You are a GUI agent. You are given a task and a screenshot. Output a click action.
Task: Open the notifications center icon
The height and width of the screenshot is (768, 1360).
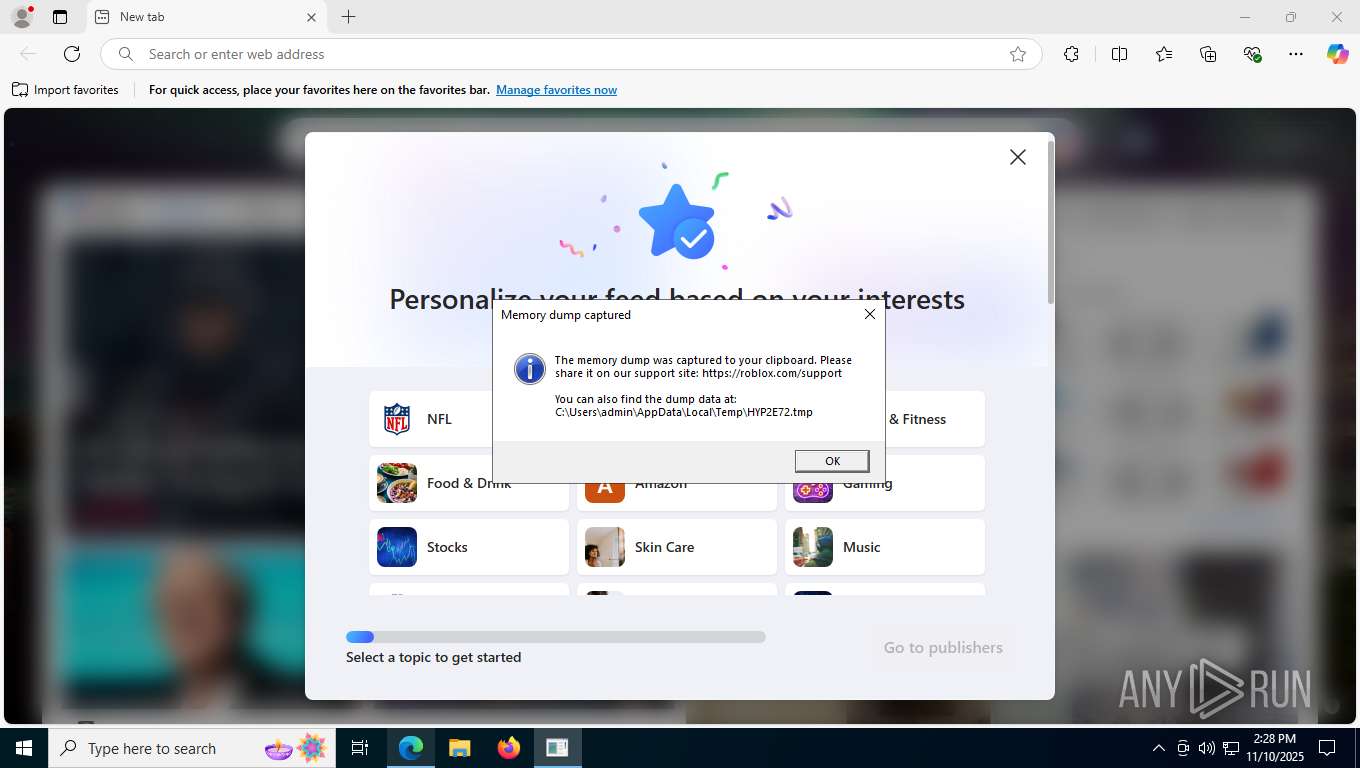click(x=1327, y=748)
